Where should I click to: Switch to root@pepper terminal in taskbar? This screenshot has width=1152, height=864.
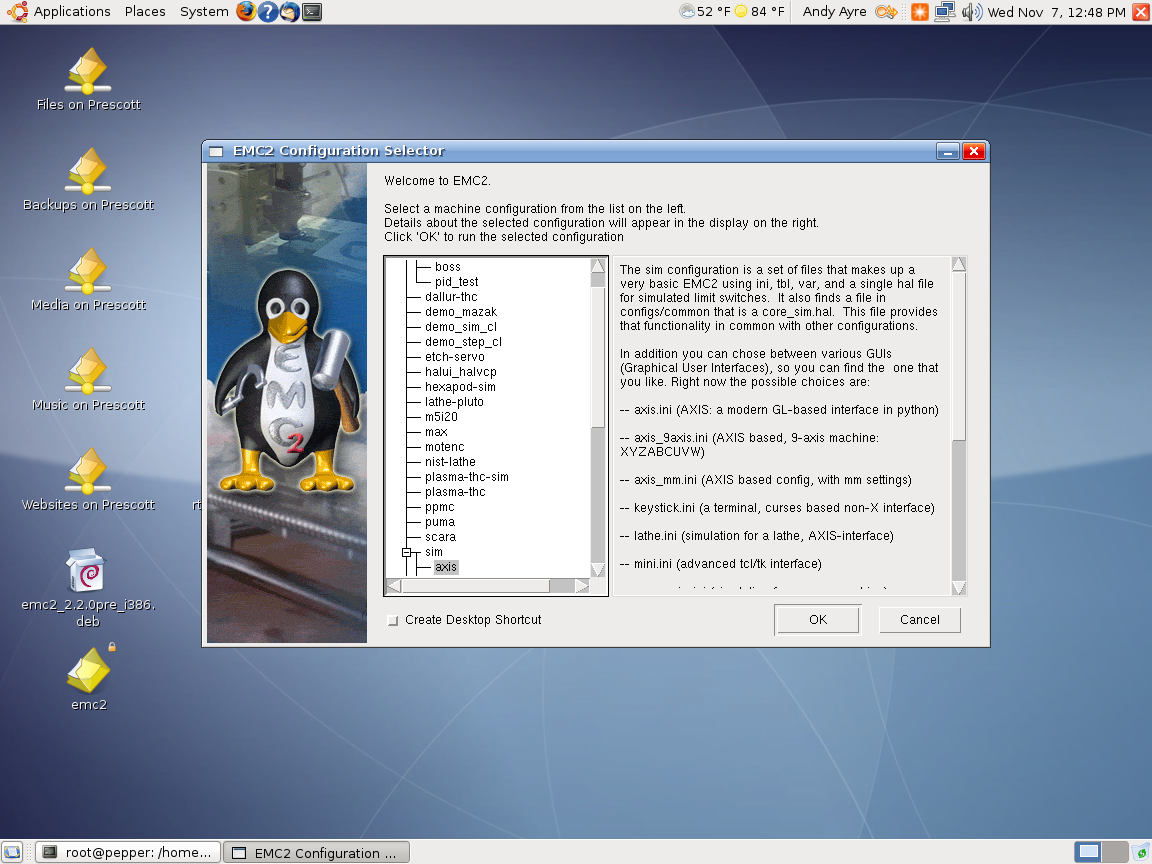128,852
